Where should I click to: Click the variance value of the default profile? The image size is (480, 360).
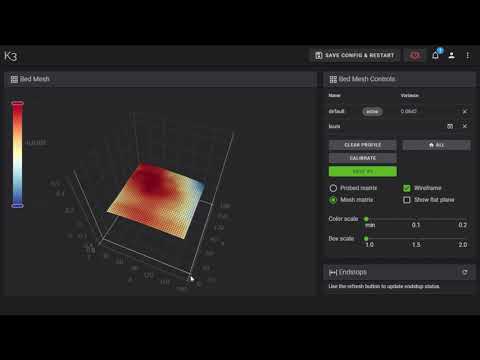pyautogui.click(x=408, y=111)
